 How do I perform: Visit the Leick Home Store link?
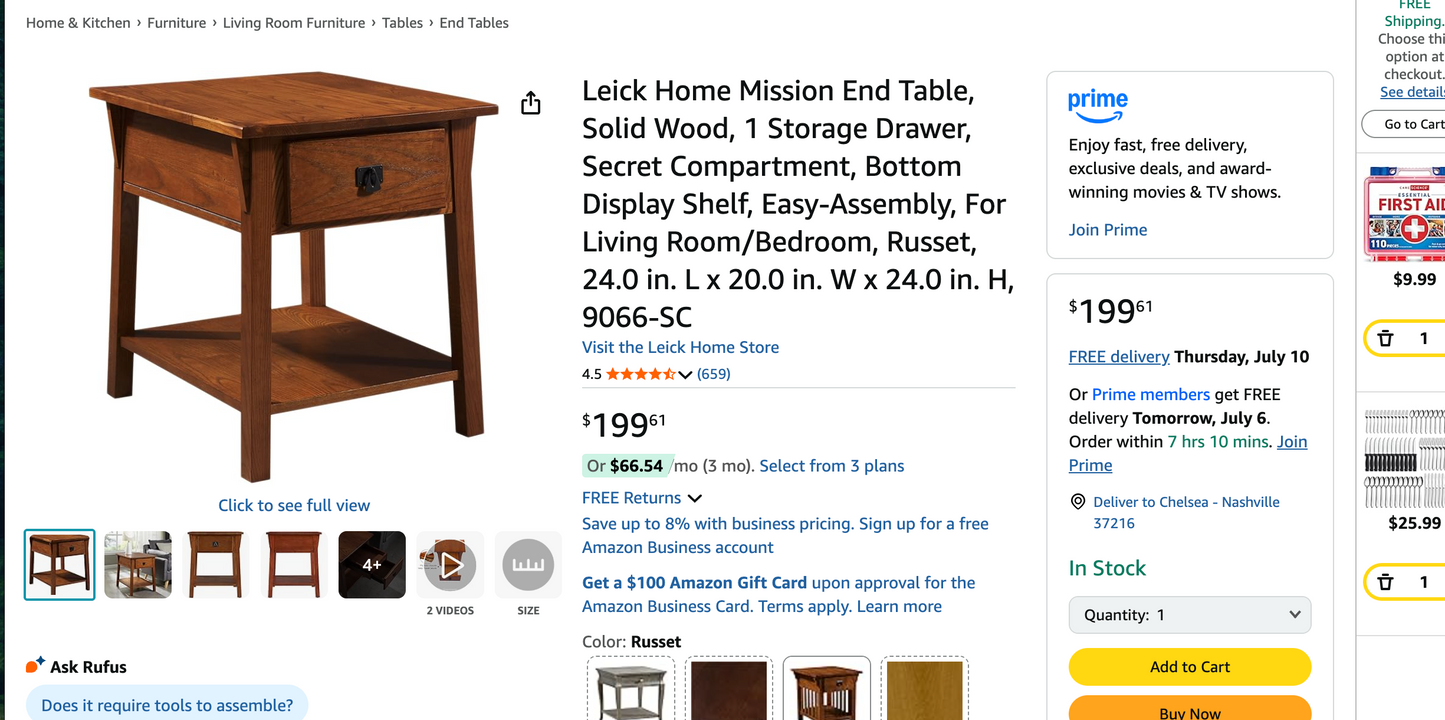[x=680, y=347]
